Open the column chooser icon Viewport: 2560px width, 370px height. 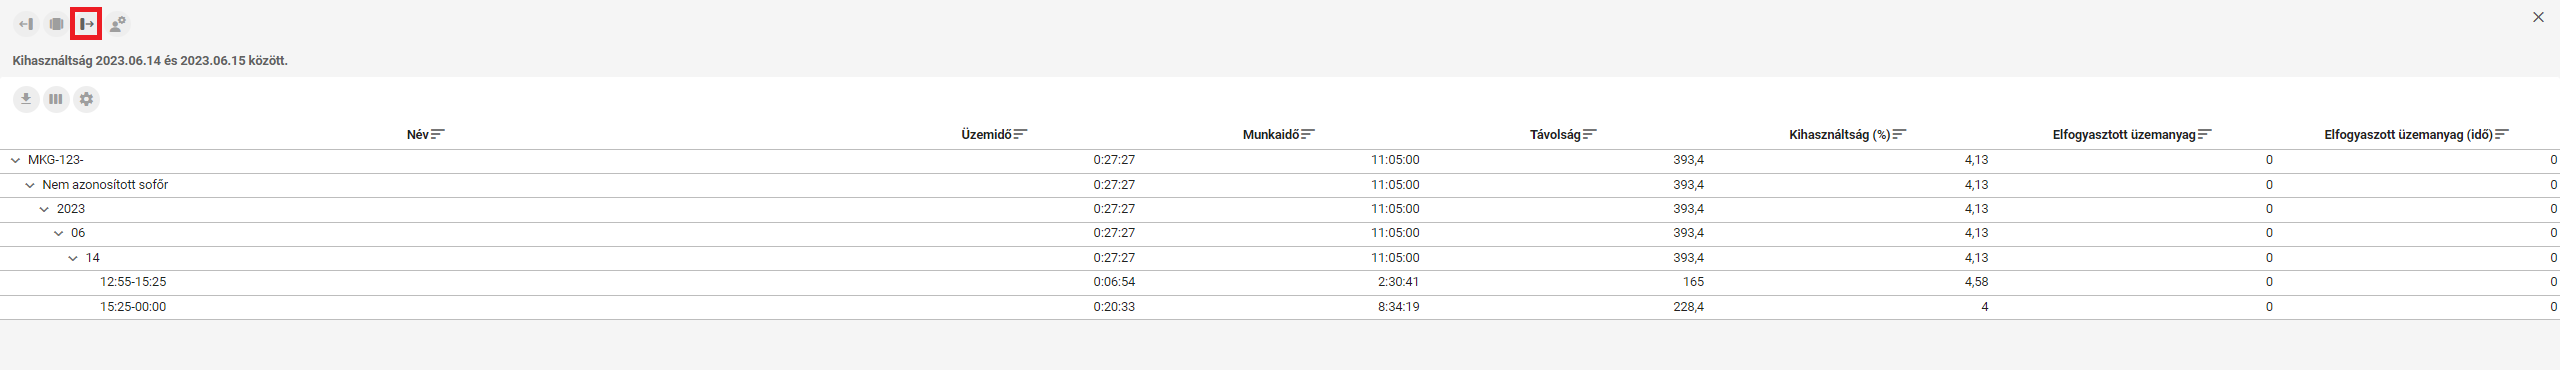(56, 99)
